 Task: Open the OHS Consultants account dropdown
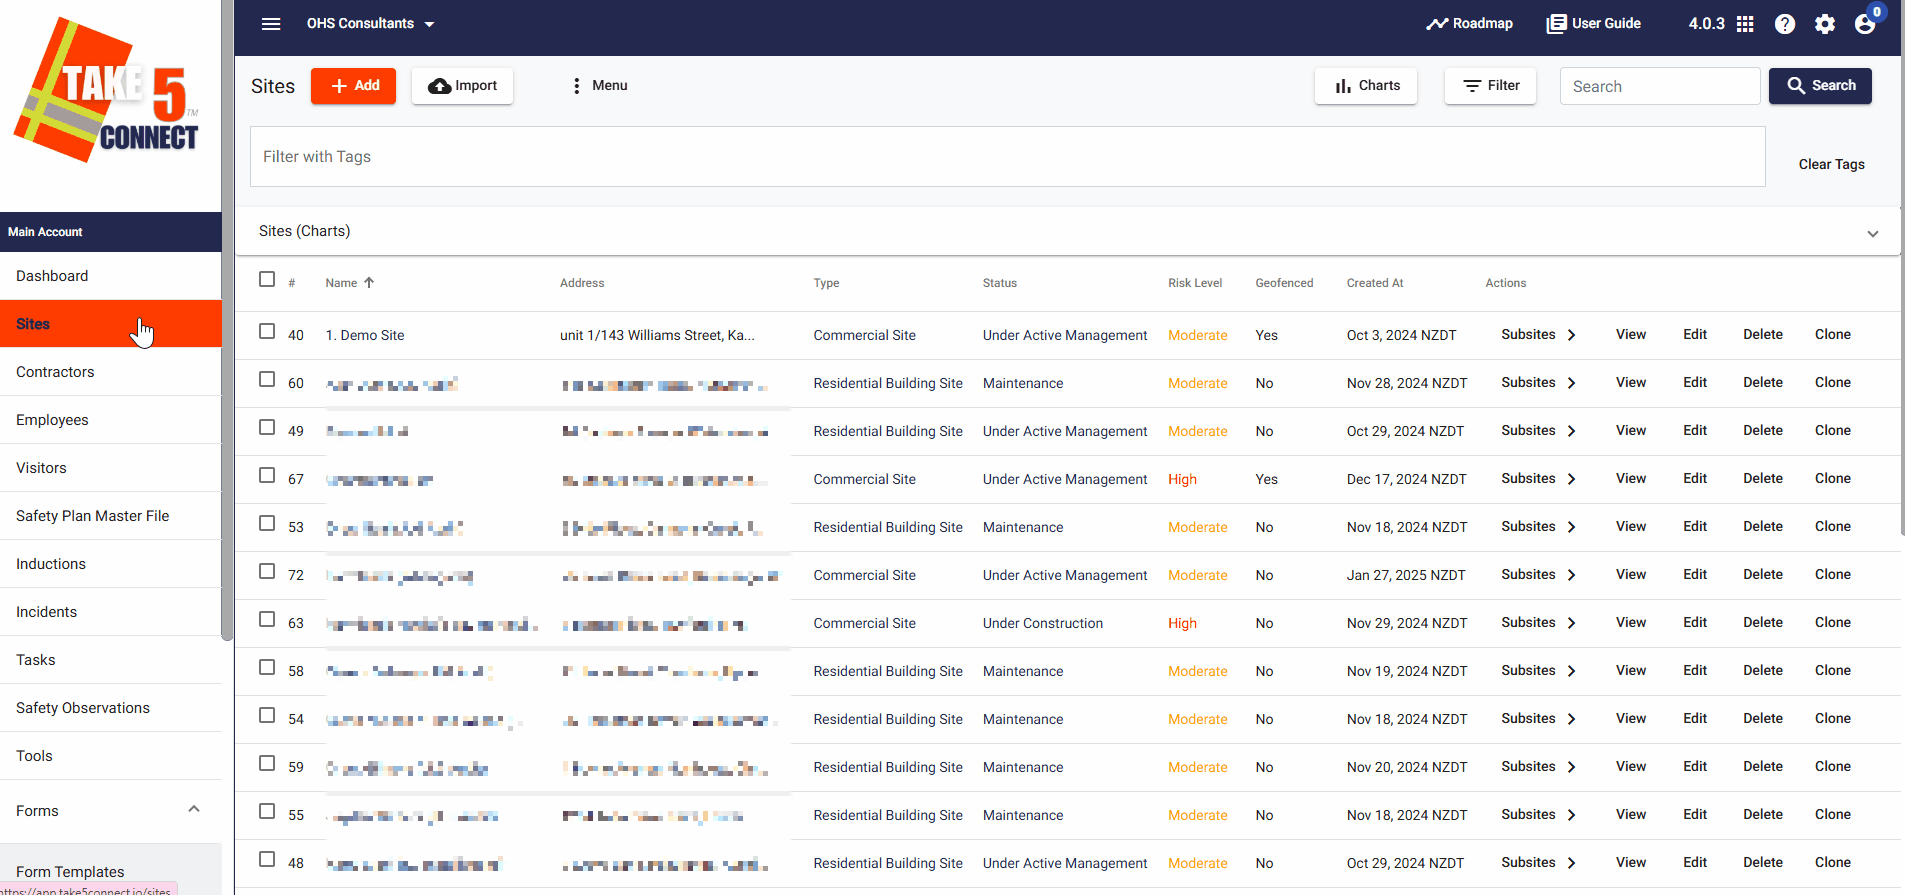tap(371, 24)
